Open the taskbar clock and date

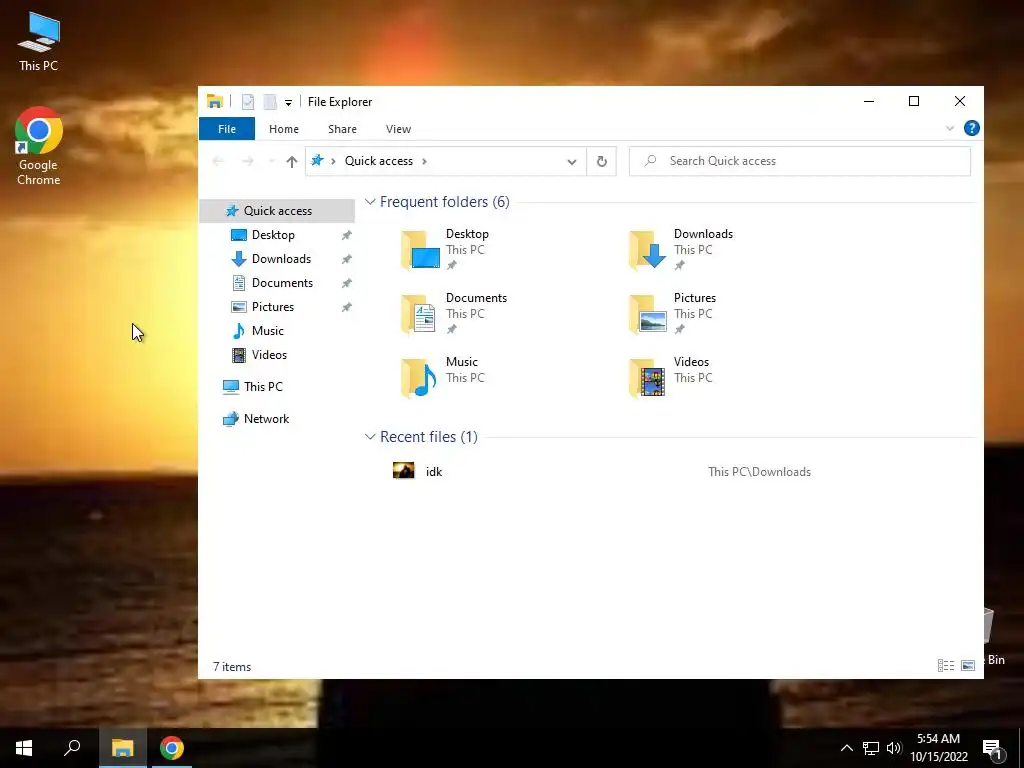tap(939, 748)
